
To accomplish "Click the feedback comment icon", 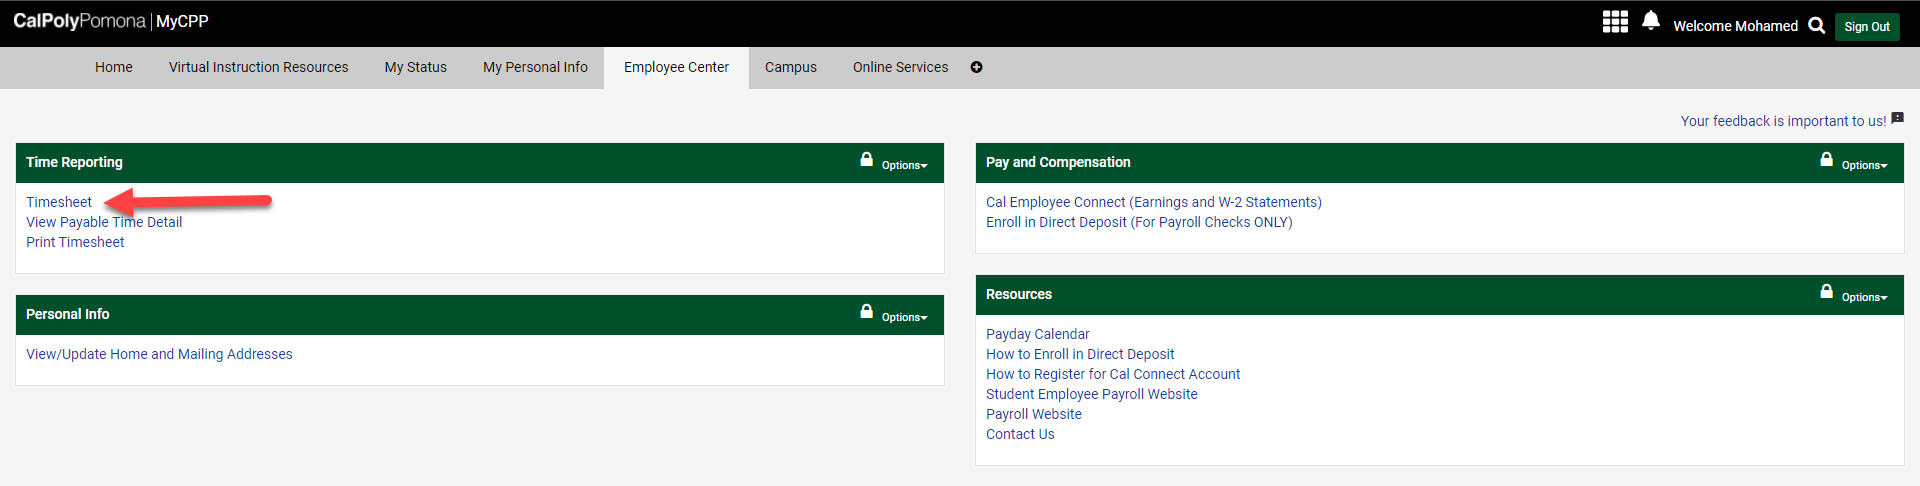I will 1897,119.
